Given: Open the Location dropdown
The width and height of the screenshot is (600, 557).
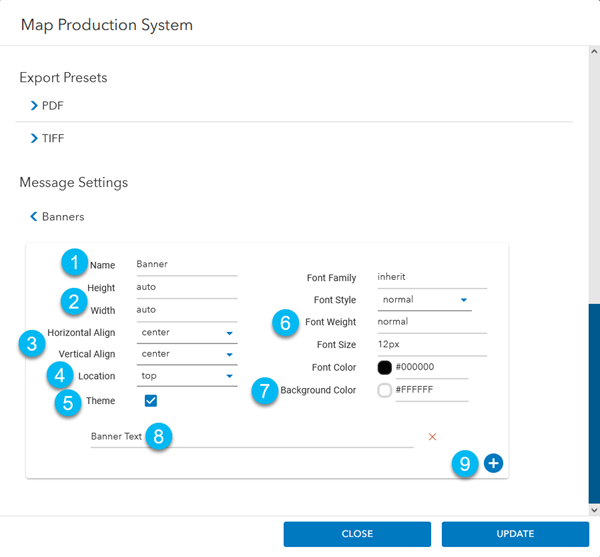Looking at the screenshot, I should [187, 377].
